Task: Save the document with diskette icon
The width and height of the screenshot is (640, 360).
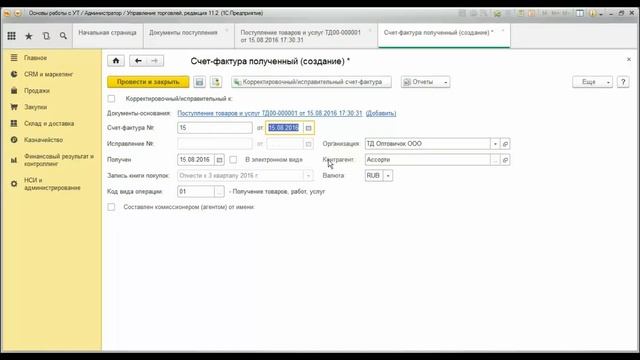Action: click(x=199, y=82)
